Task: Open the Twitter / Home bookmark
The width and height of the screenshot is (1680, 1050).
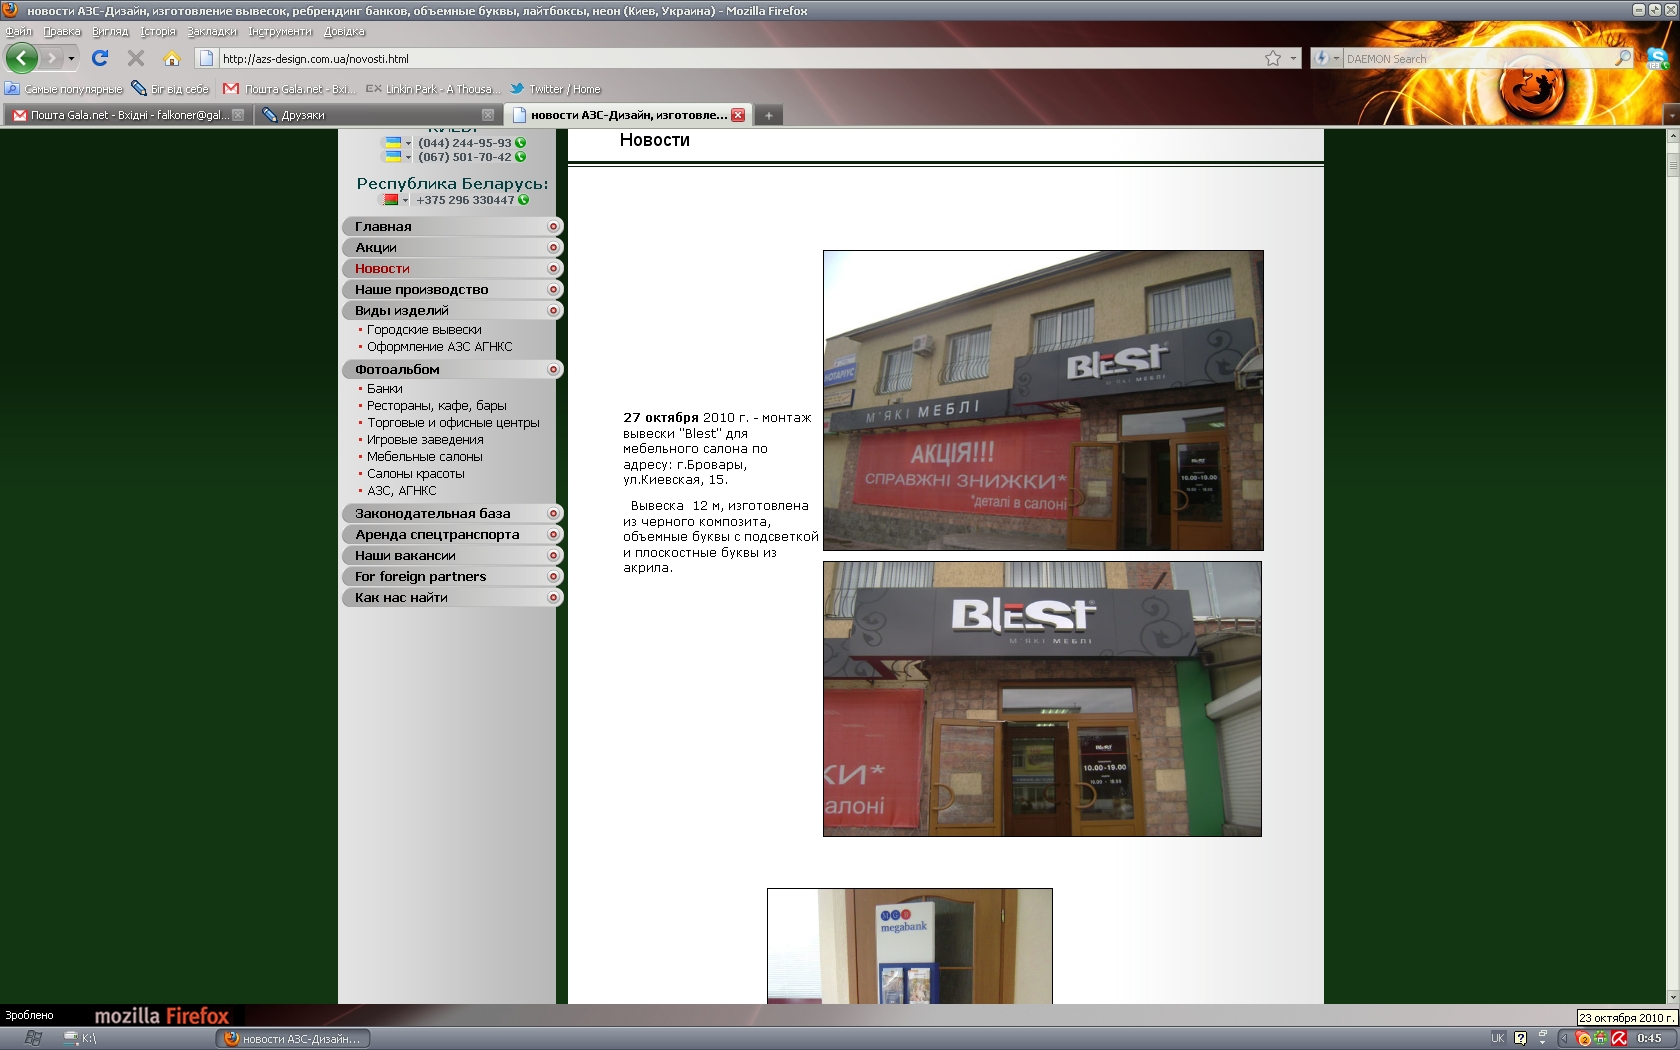Action: click(x=555, y=89)
